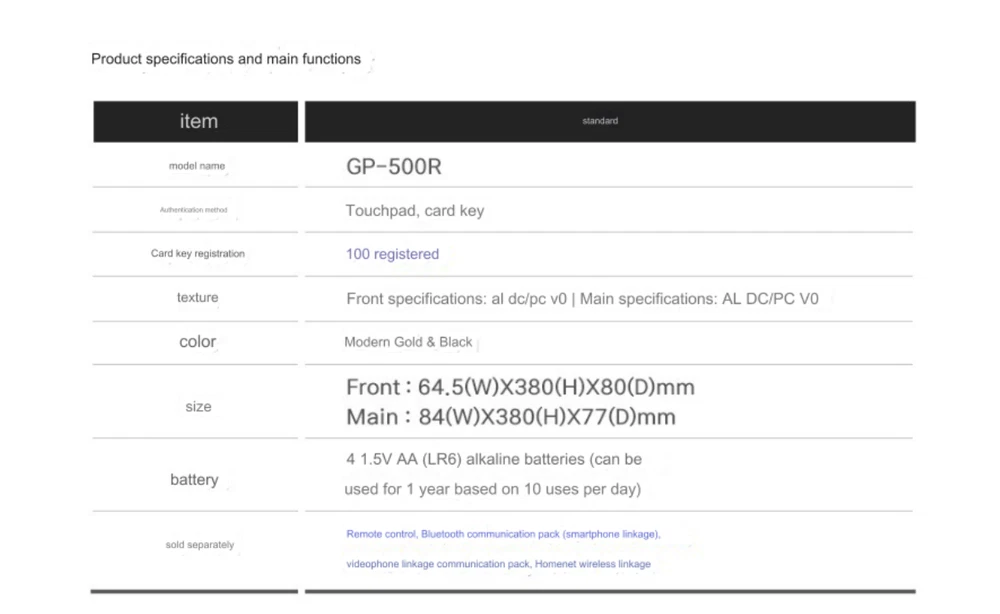Click the GP-500R model value
The image size is (1000, 614).
pyautogui.click(x=393, y=167)
